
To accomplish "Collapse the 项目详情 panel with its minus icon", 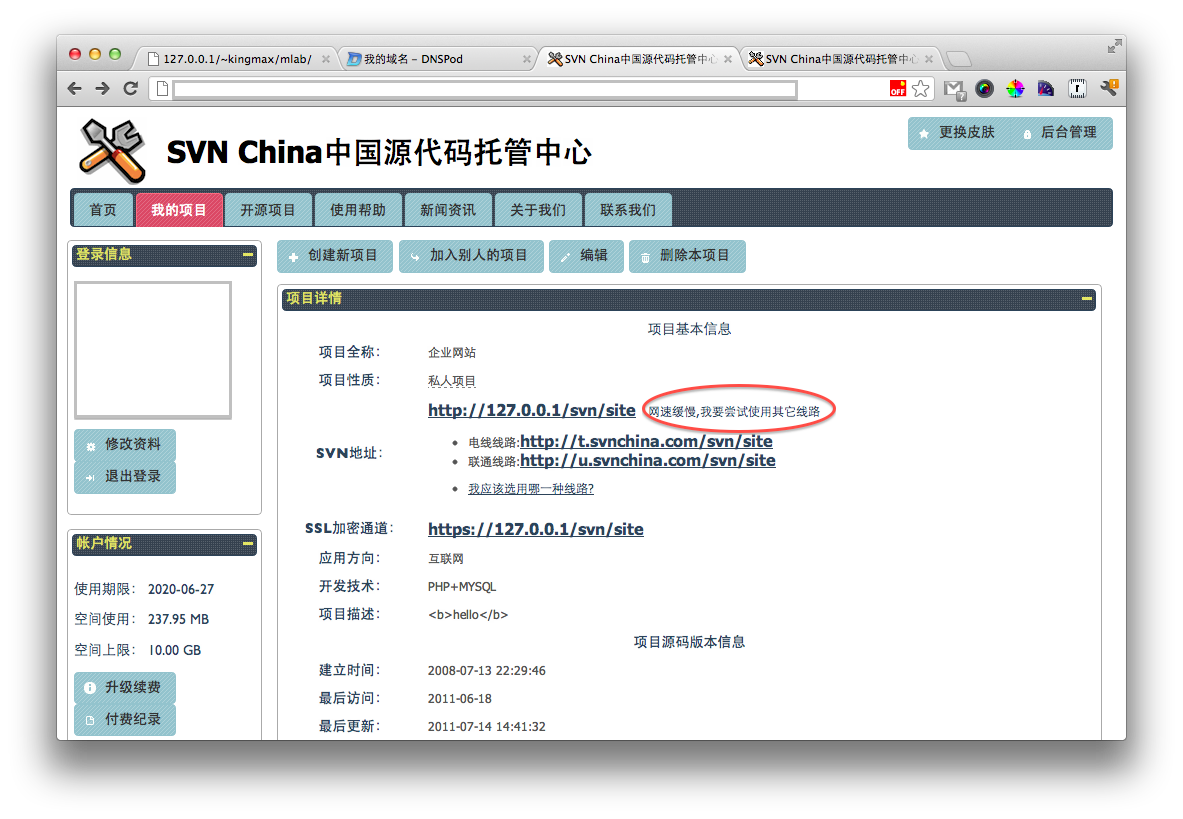I will tap(1086, 299).
